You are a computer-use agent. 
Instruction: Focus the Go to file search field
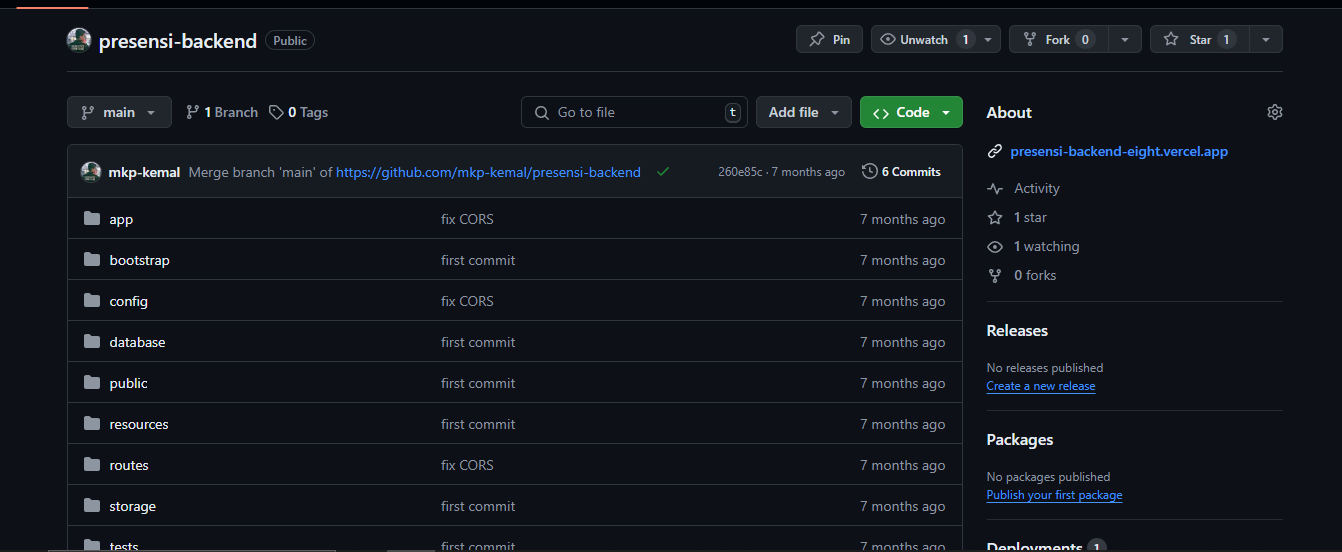point(634,112)
